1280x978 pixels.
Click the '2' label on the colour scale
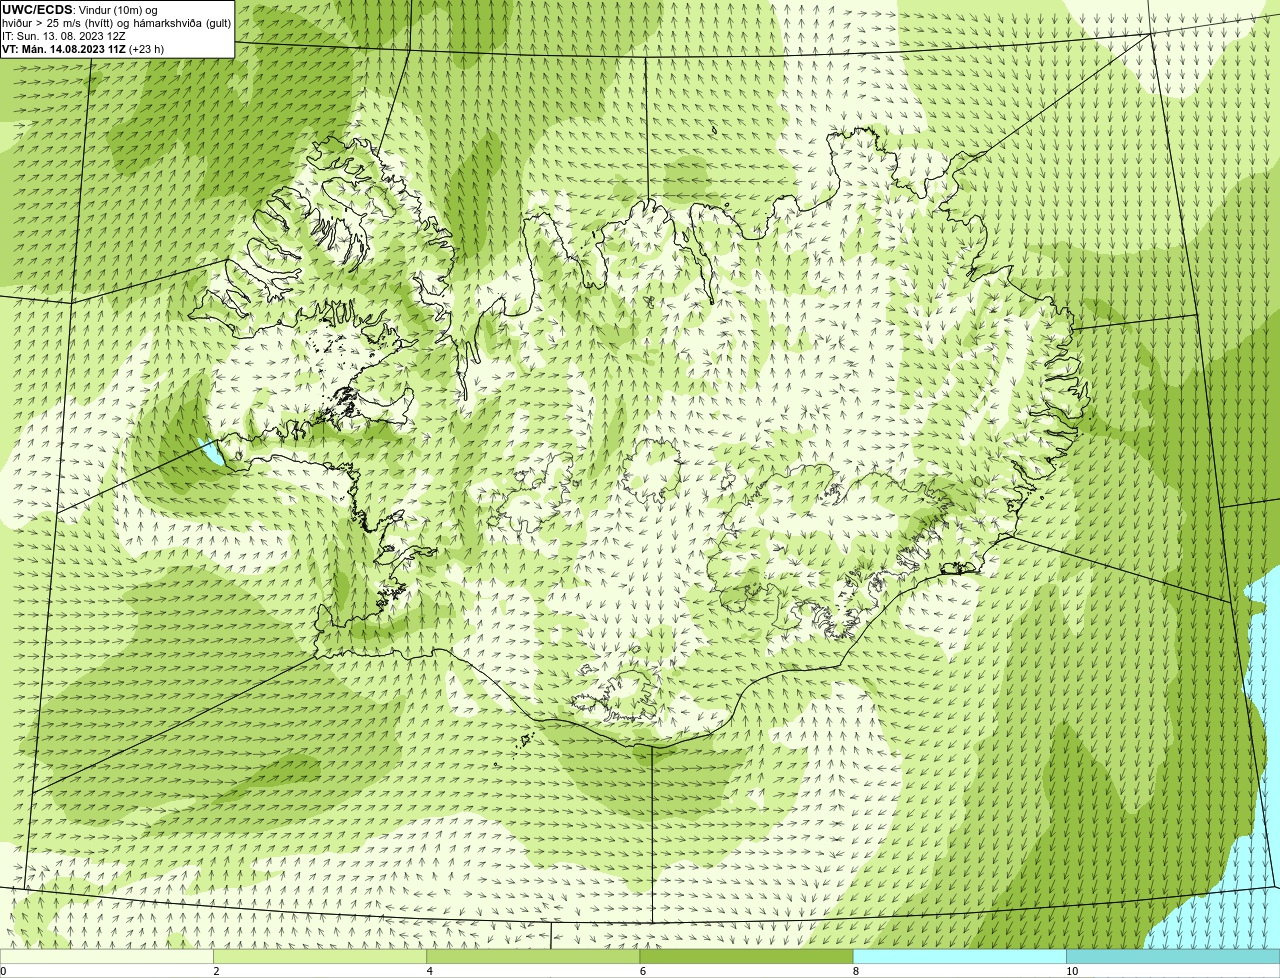[x=216, y=971]
